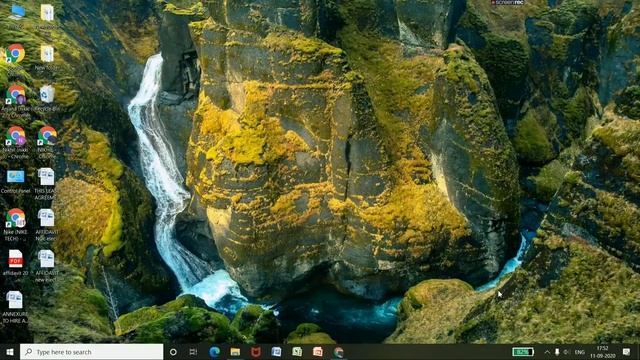The width and height of the screenshot is (640, 360).
Task: Select the 'New folder' desktop icon
Action: 47,57
